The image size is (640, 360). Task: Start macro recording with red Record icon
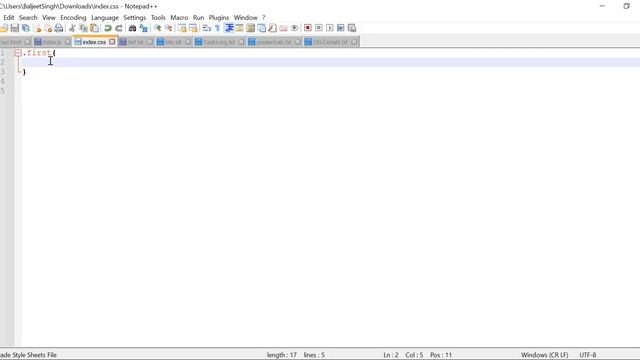[308, 28]
